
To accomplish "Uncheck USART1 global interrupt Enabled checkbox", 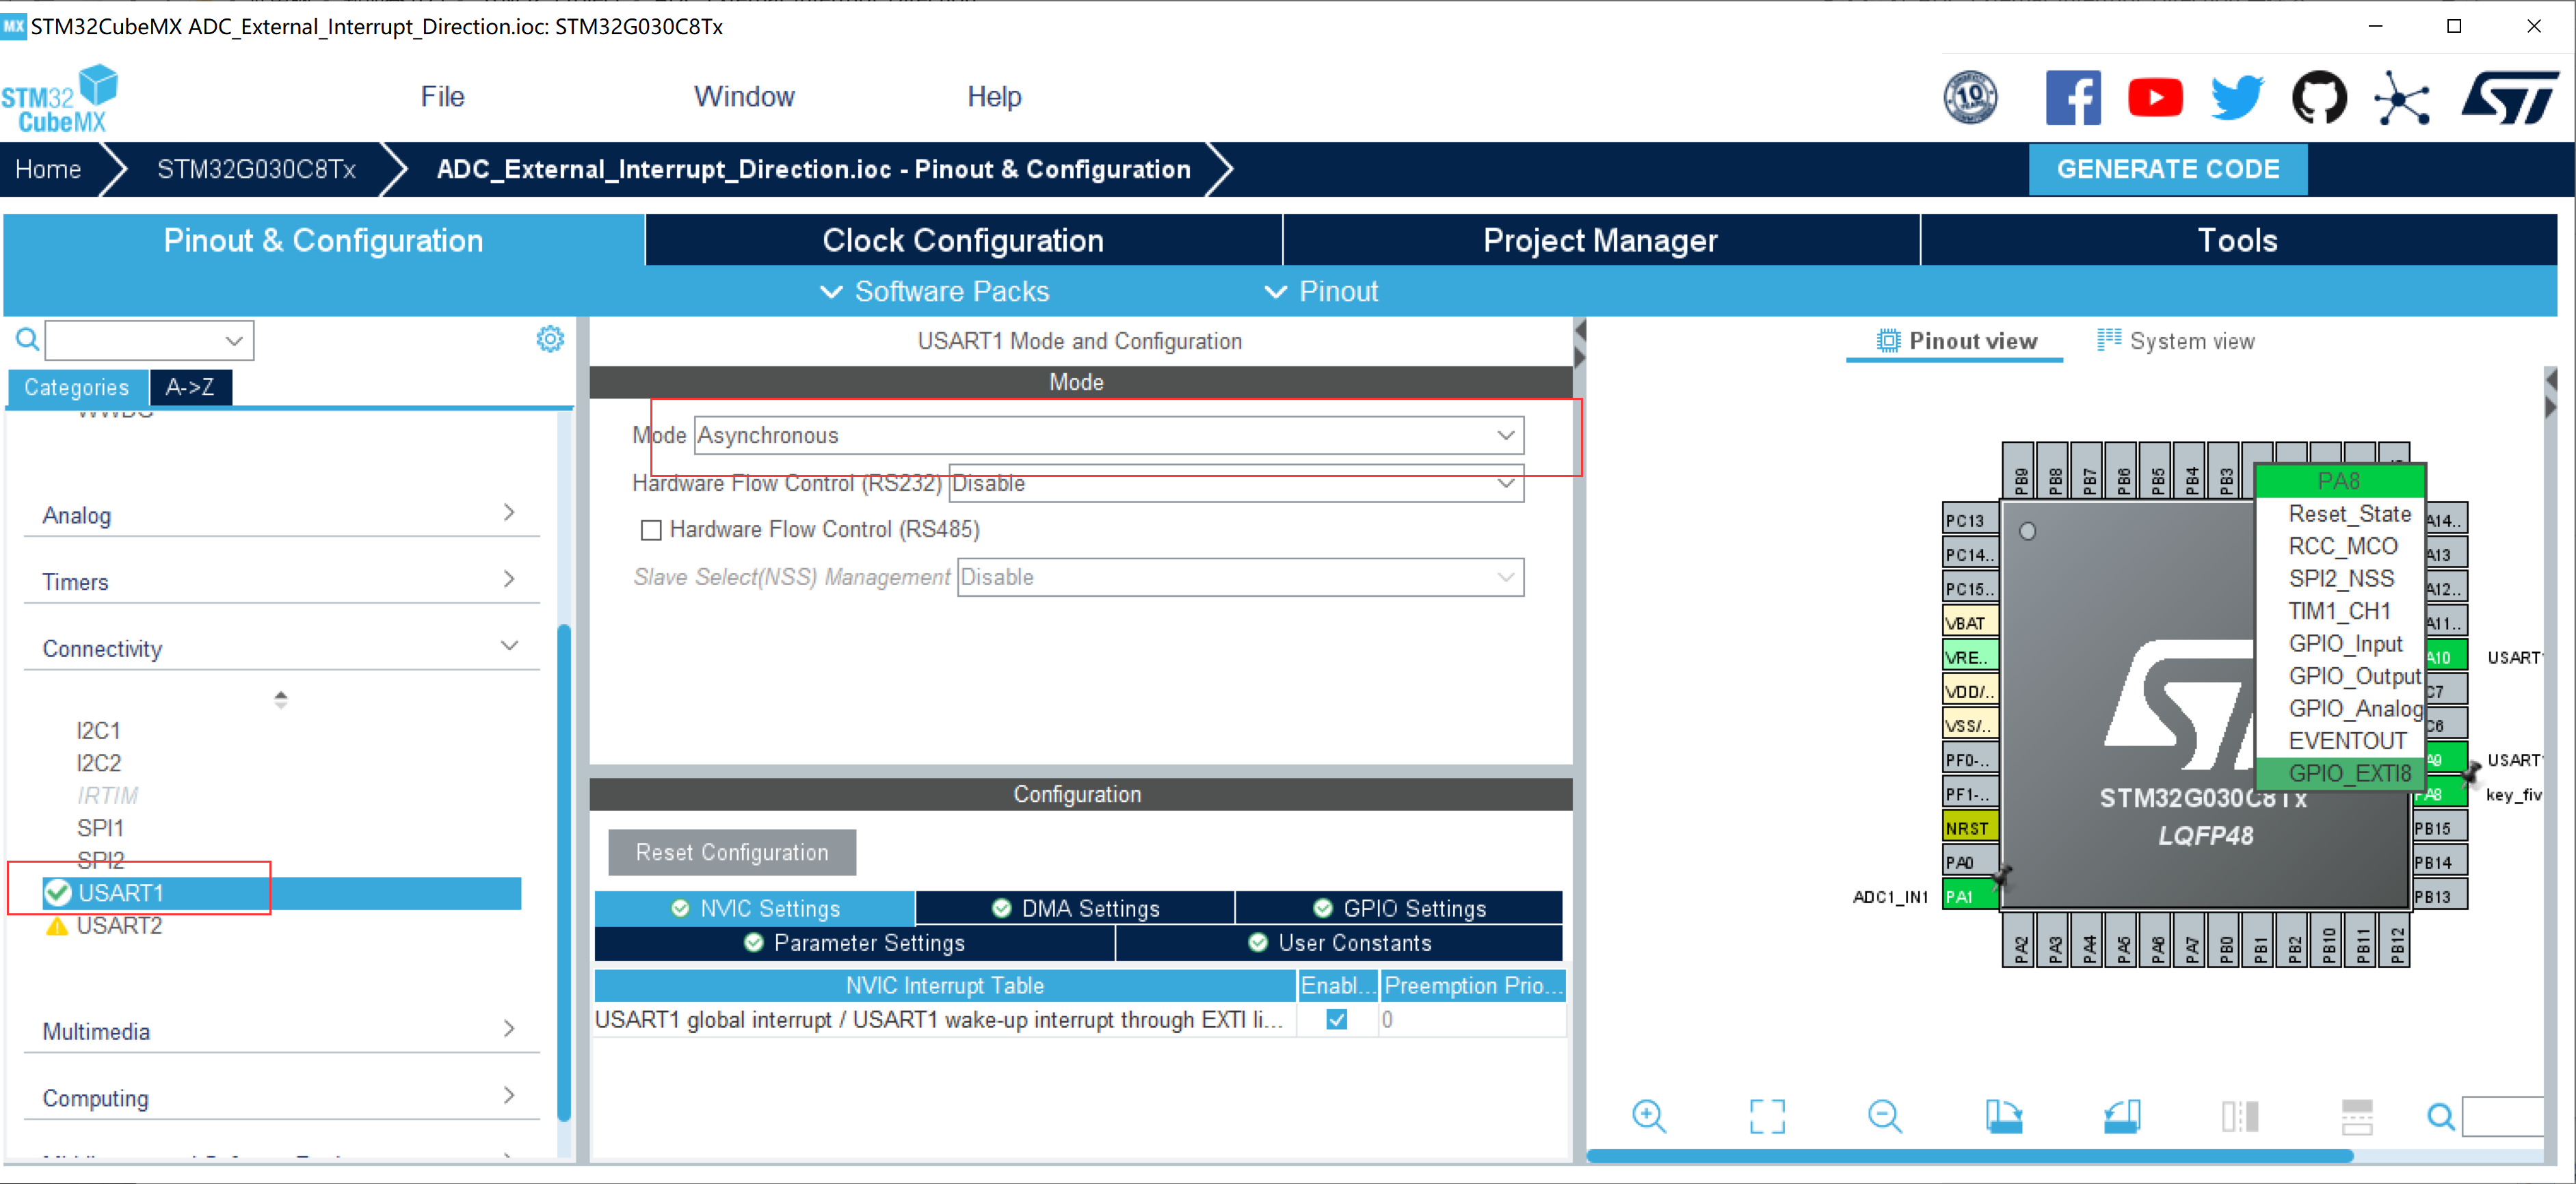I will [x=1336, y=1019].
